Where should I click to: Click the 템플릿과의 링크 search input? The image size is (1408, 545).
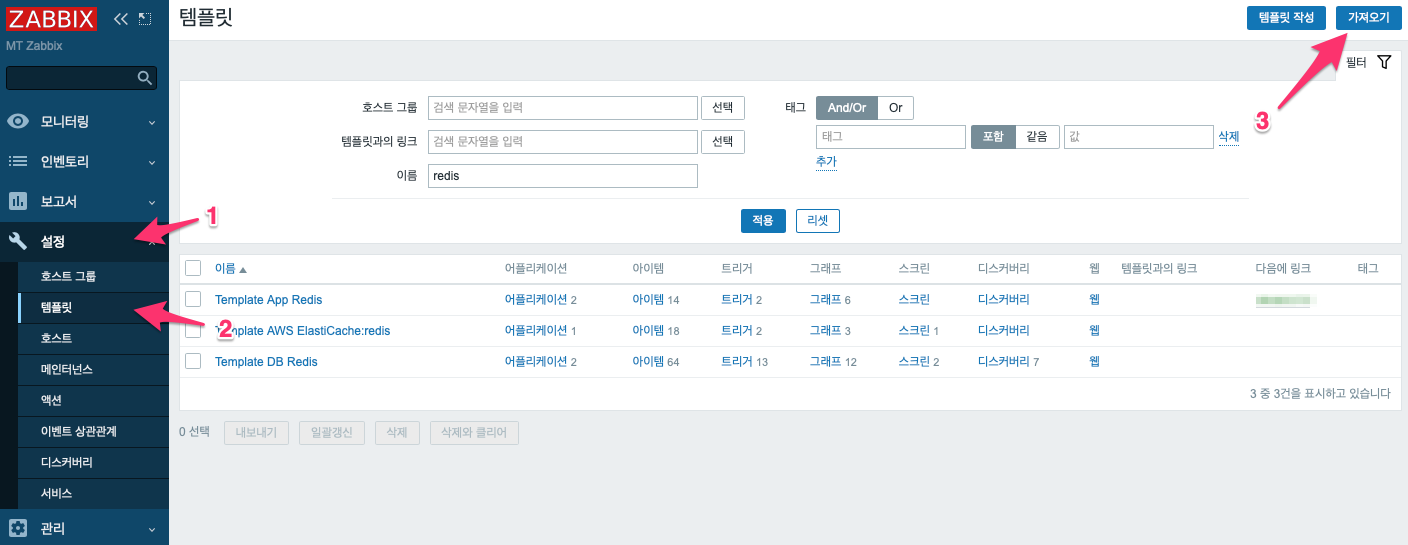(x=562, y=142)
